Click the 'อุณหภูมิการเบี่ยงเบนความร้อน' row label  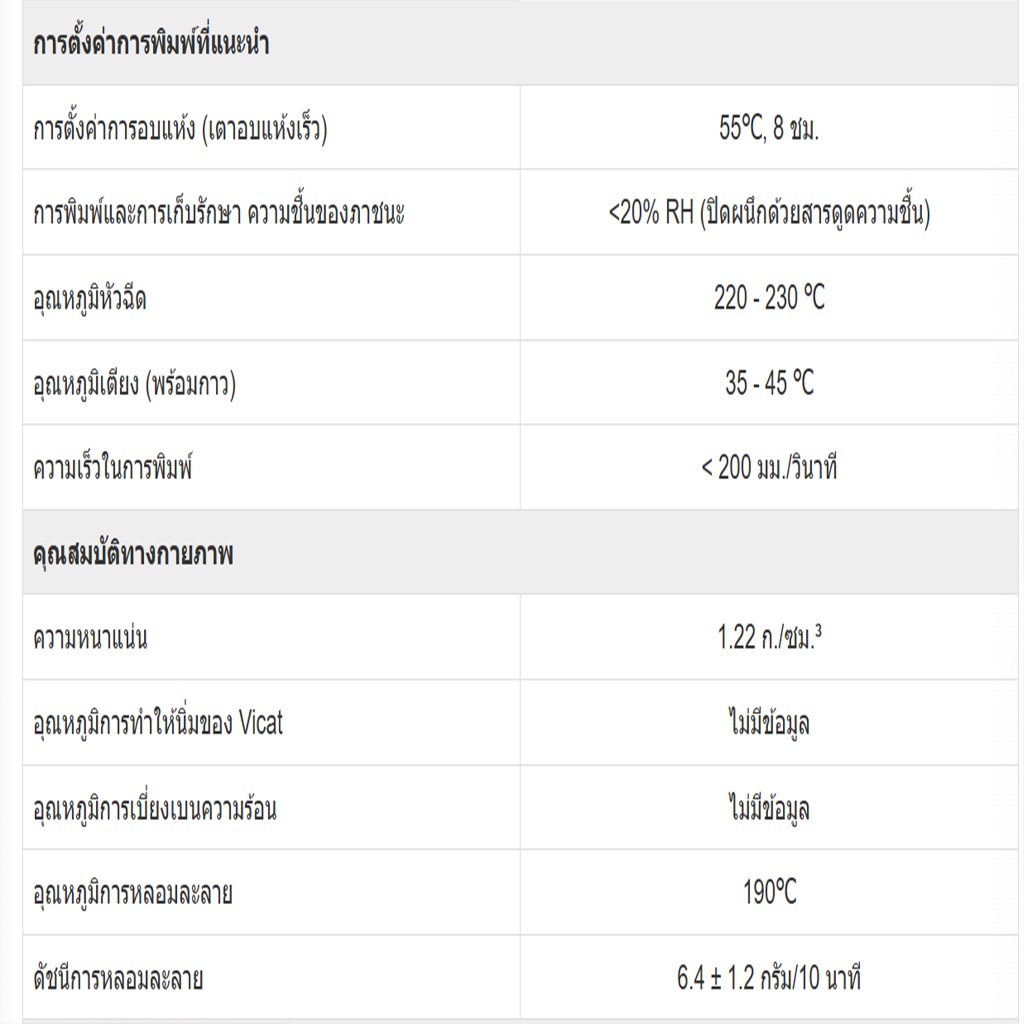pyautogui.click(x=155, y=808)
